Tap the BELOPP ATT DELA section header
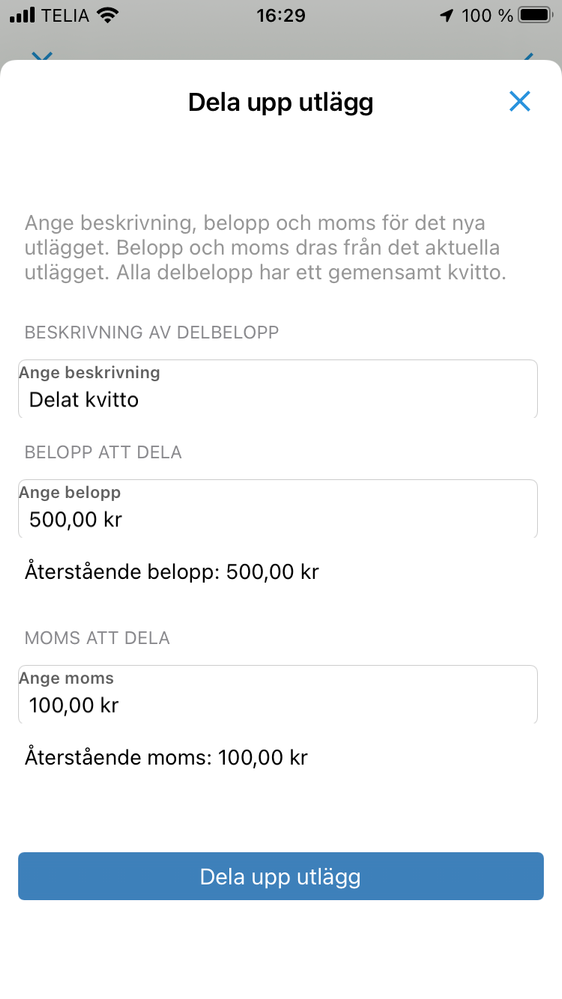Screen dimensions: 562x999 pos(103,452)
